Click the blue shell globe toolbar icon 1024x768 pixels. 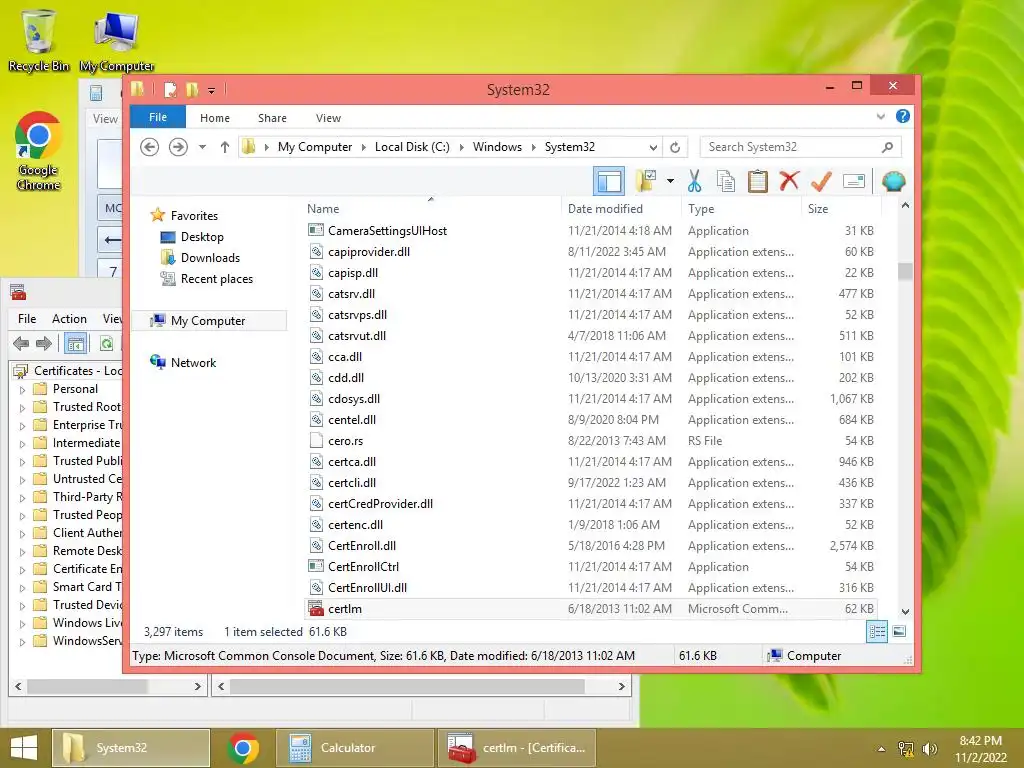click(x=893, y=181)
